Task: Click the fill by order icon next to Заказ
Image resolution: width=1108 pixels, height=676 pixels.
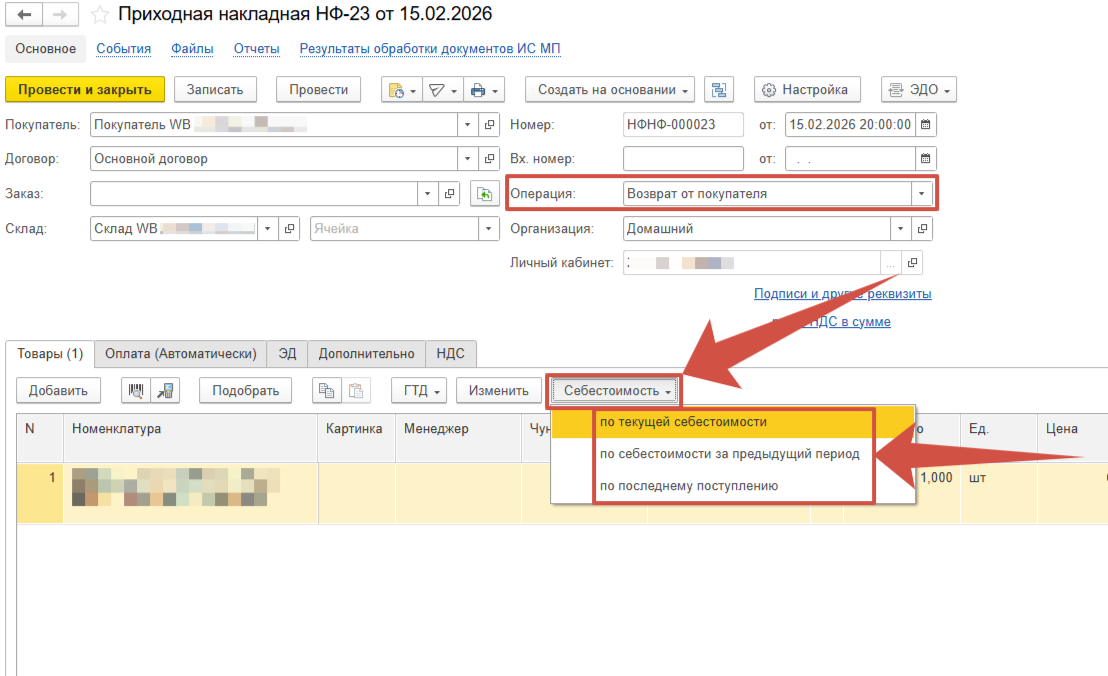Action: (x=484, y=194)
